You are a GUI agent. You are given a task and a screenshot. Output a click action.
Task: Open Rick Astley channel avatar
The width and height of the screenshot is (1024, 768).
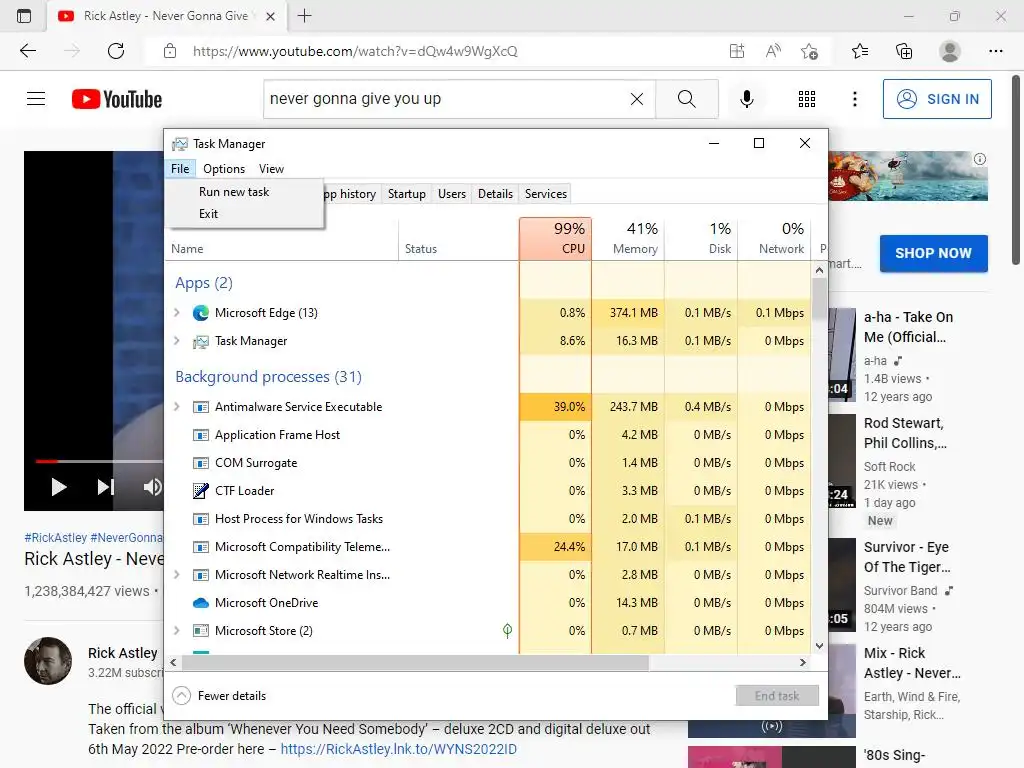pyautogui.click(x=48, y=661)
